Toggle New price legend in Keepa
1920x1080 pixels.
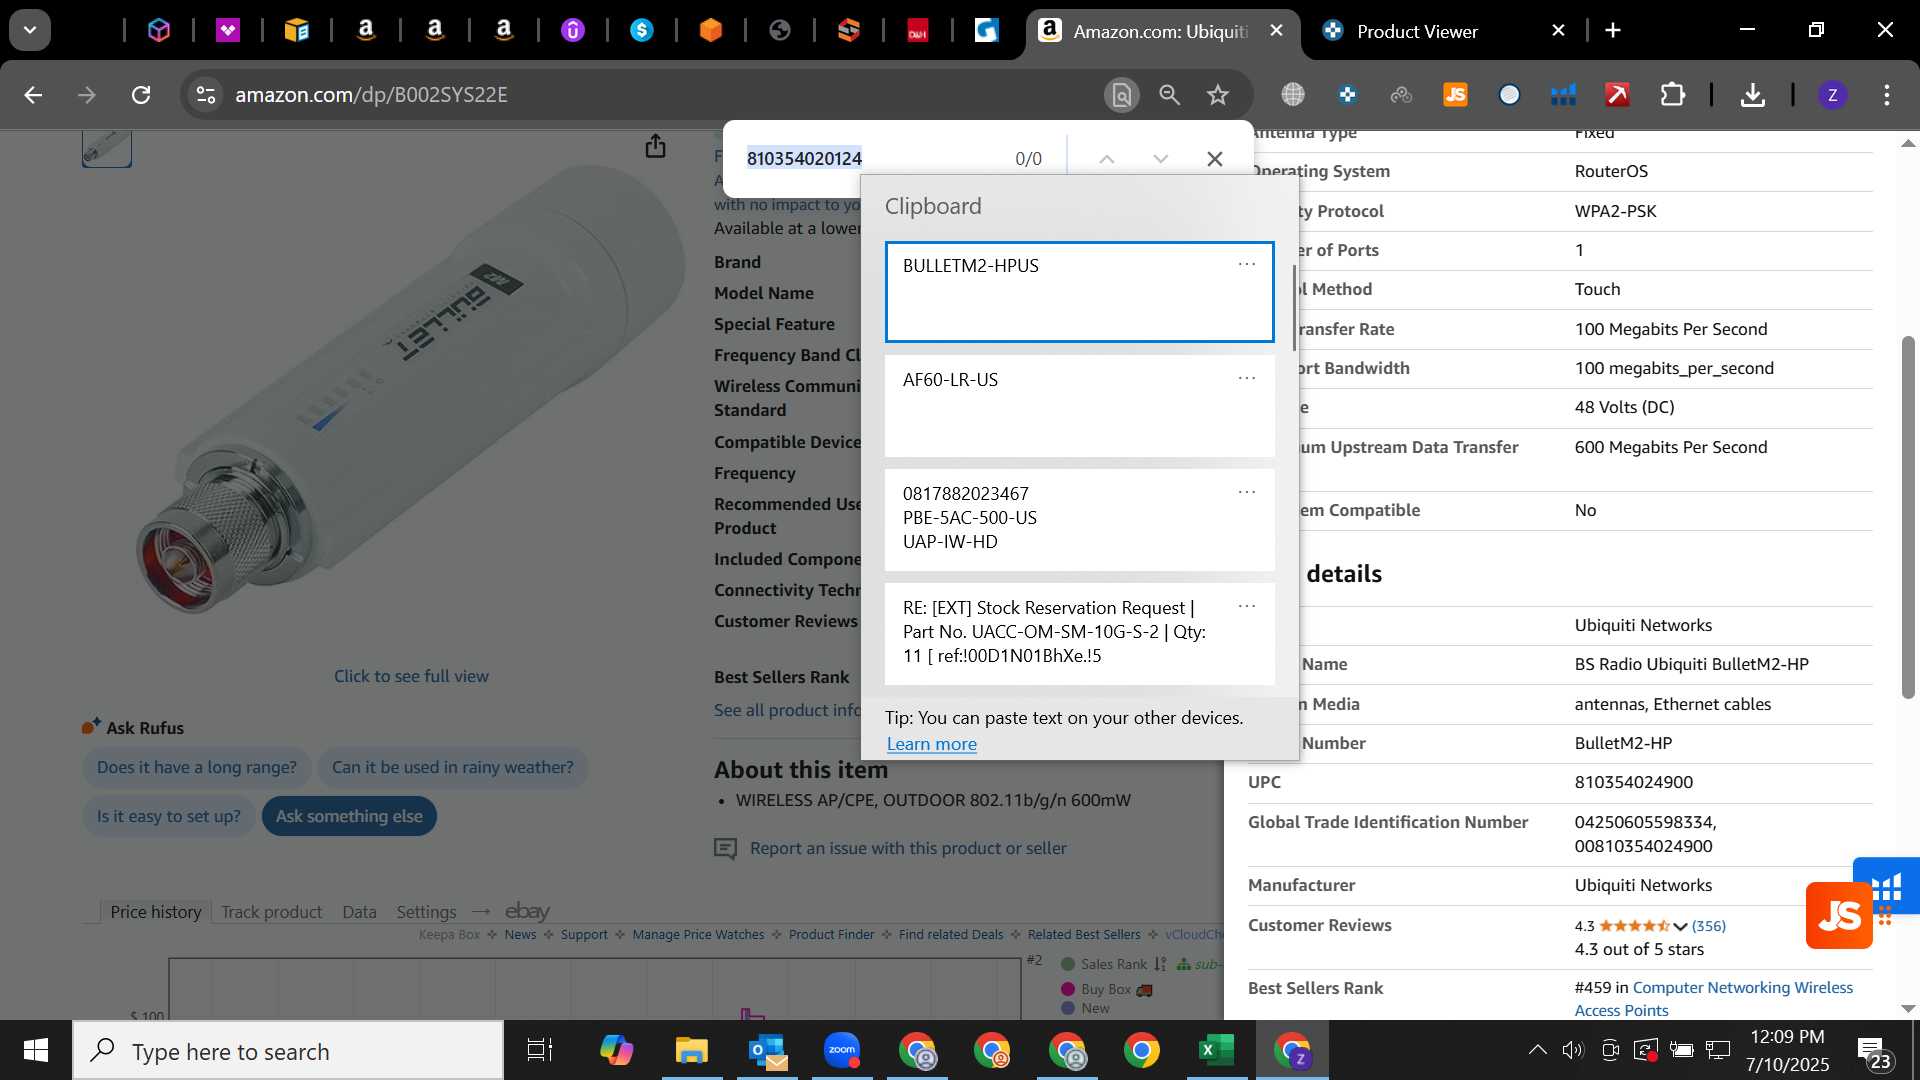(x=1086, y=1008)
